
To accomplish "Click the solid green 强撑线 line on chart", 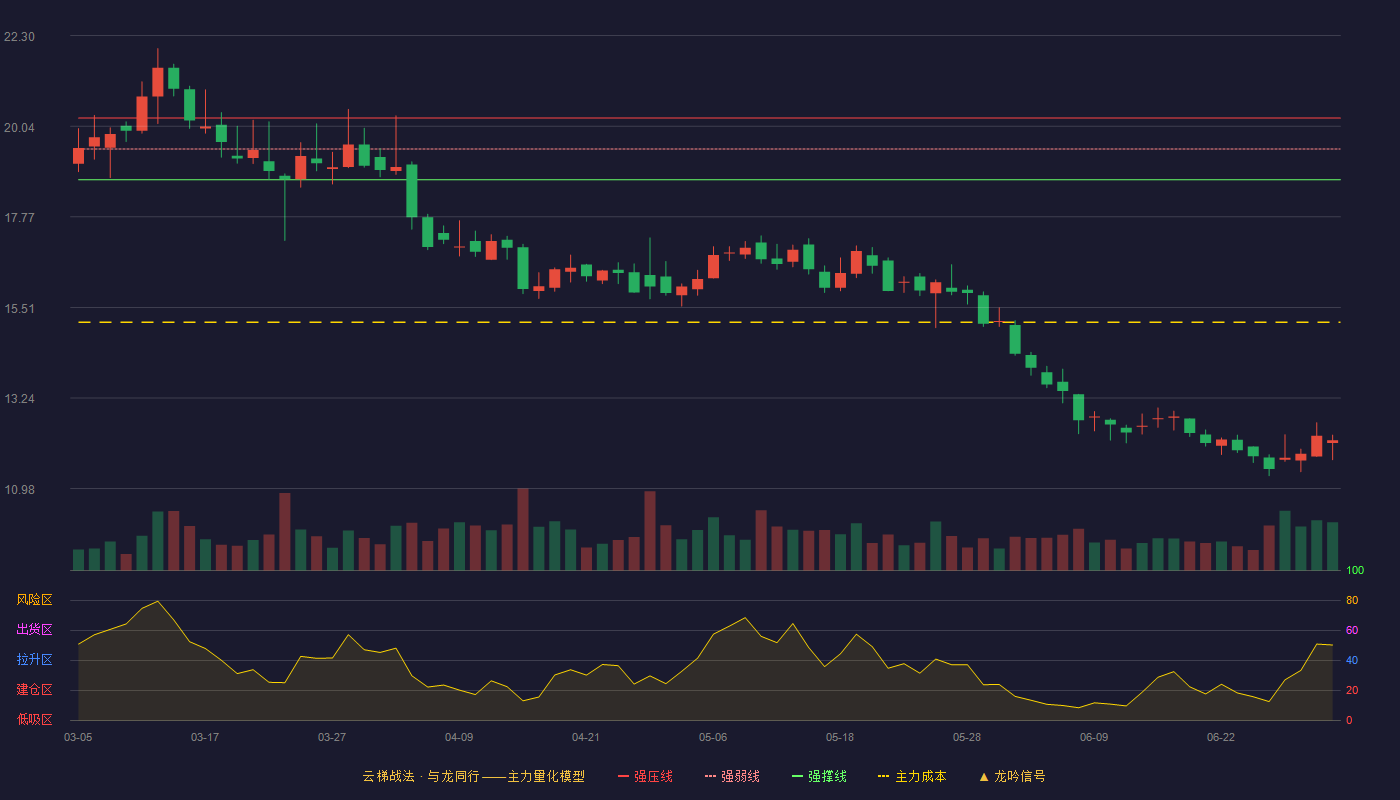I will click(x=709, y=180).
